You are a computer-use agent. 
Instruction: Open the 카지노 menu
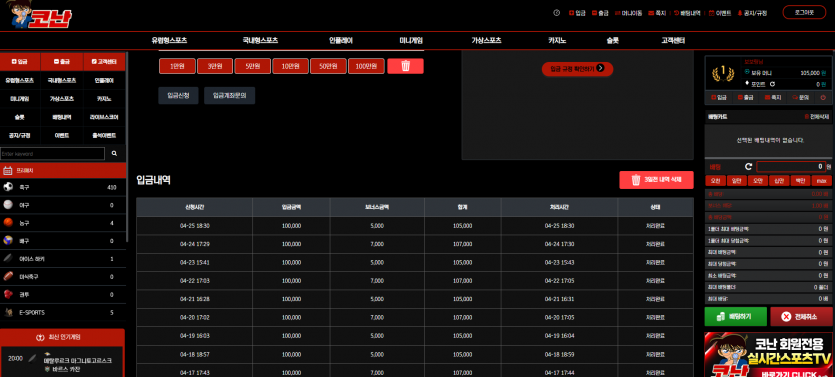point(557,40)
